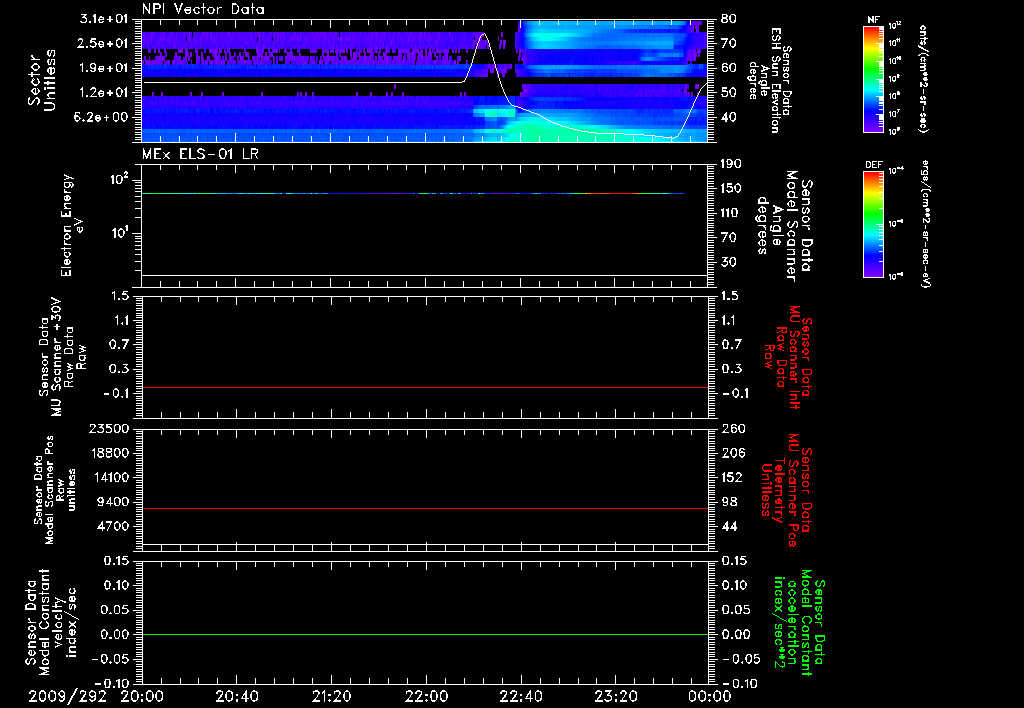Click the Electron Energy eV axis label
1024x708 pixels.
72,225
